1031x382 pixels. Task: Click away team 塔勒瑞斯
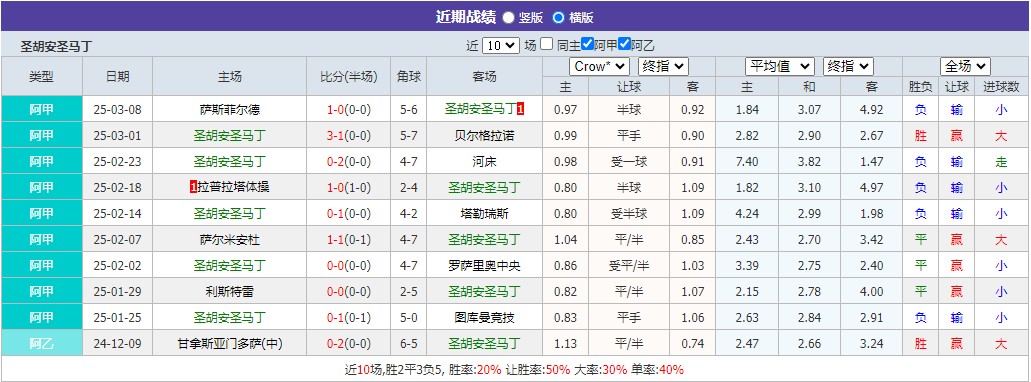coord(484,213)
